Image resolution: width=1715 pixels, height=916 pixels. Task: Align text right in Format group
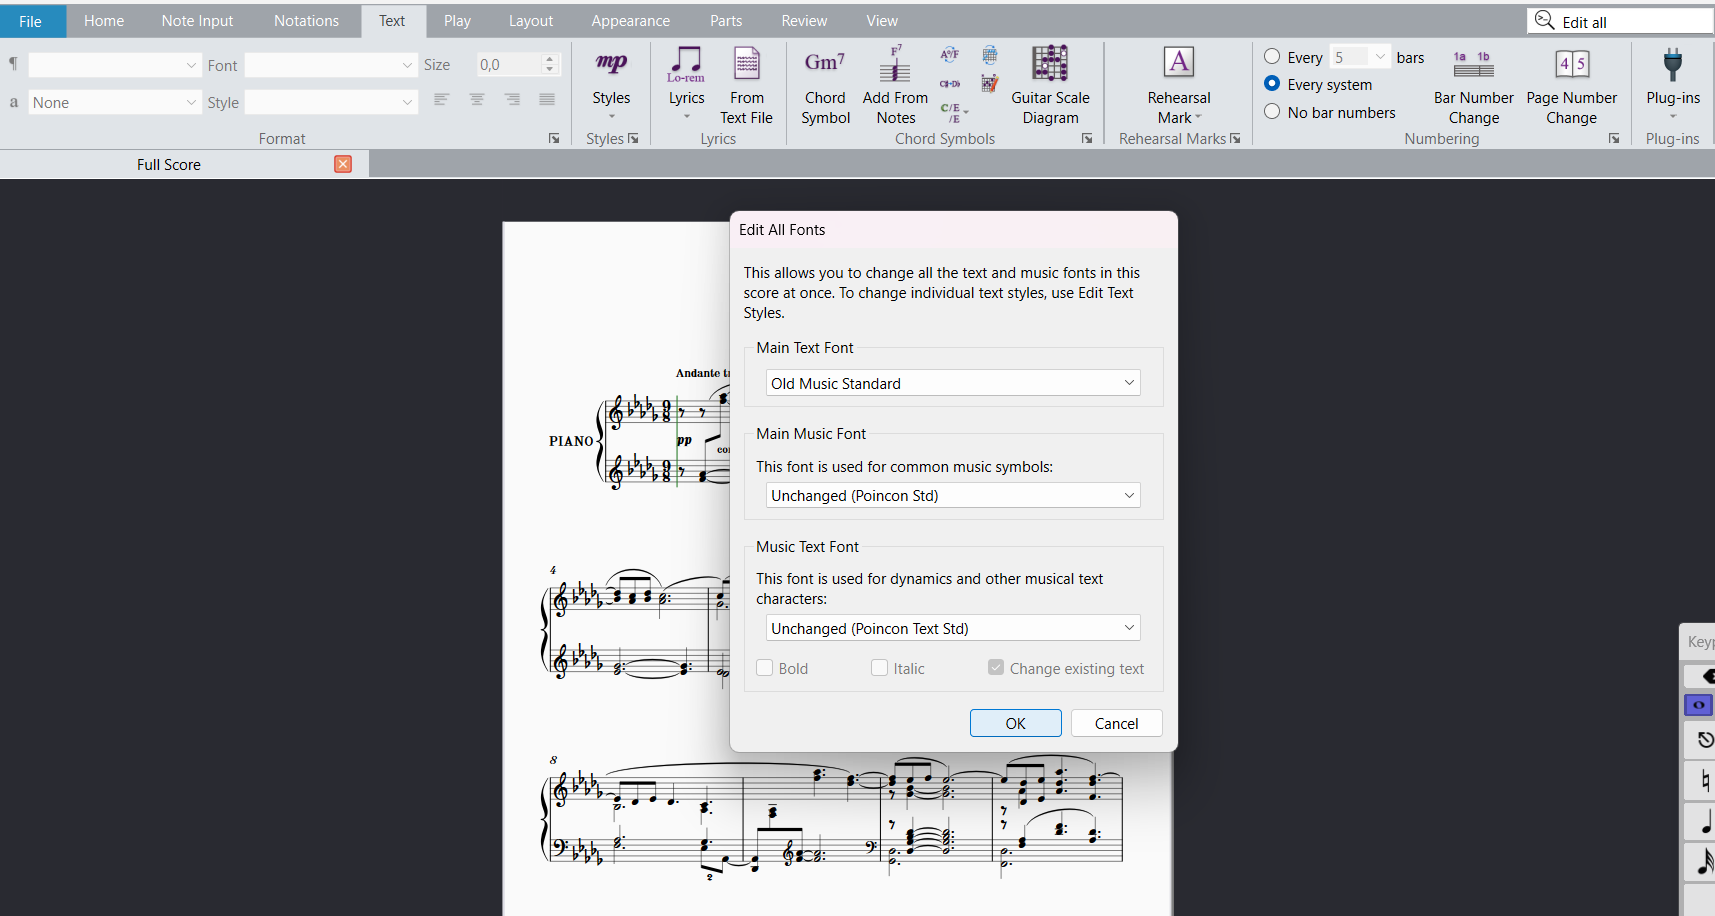(512, 99)
